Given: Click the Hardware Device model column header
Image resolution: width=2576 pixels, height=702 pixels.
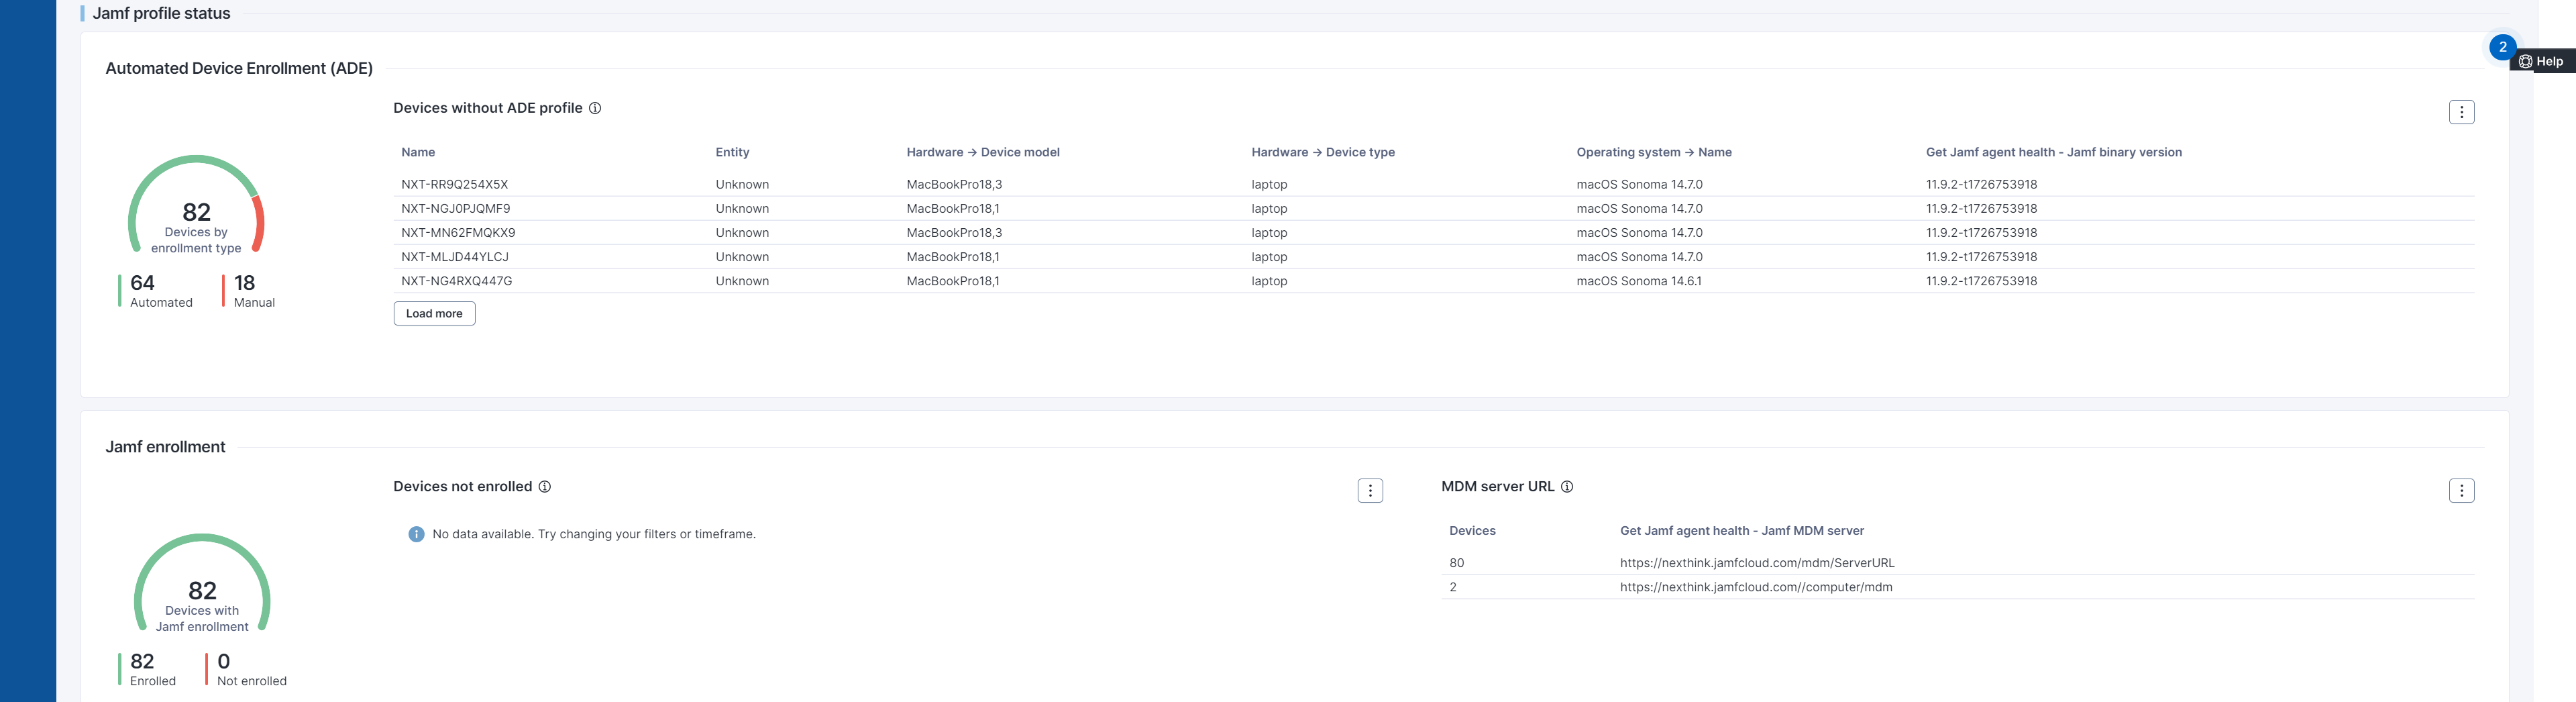Looking at the screenshot, I should (983, 152).
